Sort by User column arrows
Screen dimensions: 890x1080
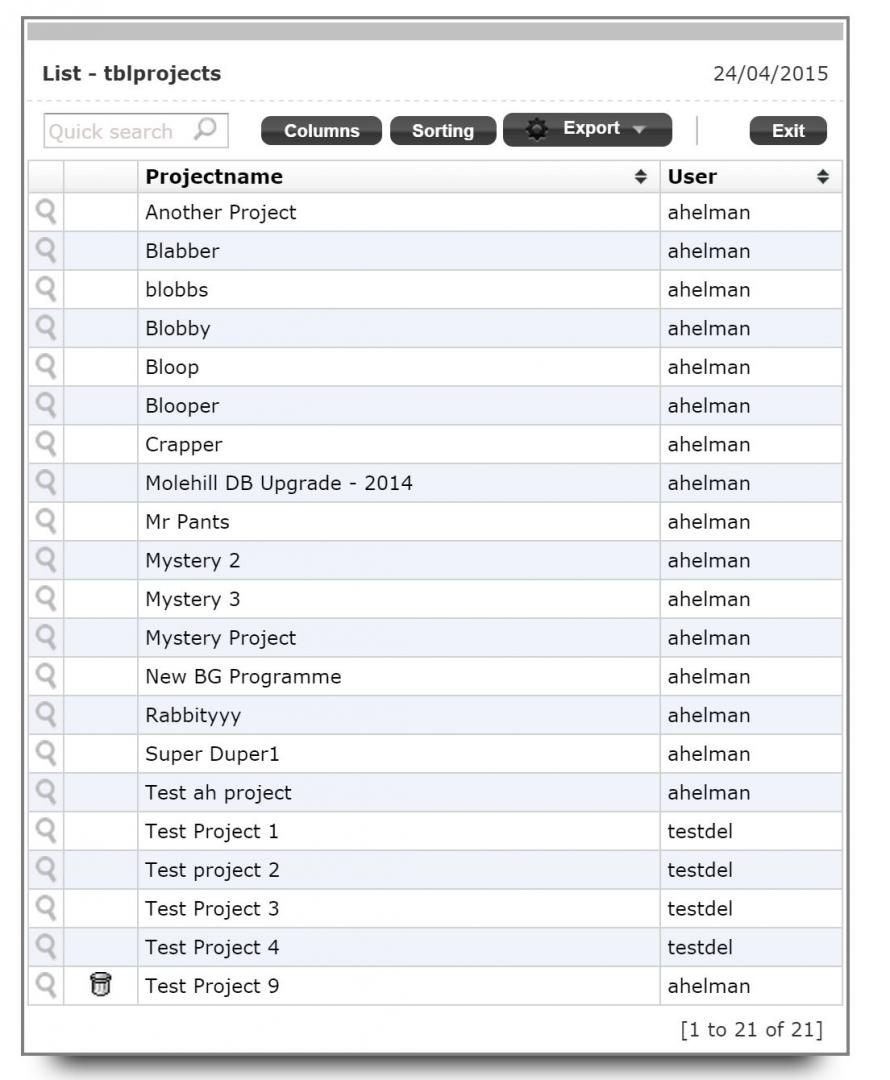(x=823, y=177)
